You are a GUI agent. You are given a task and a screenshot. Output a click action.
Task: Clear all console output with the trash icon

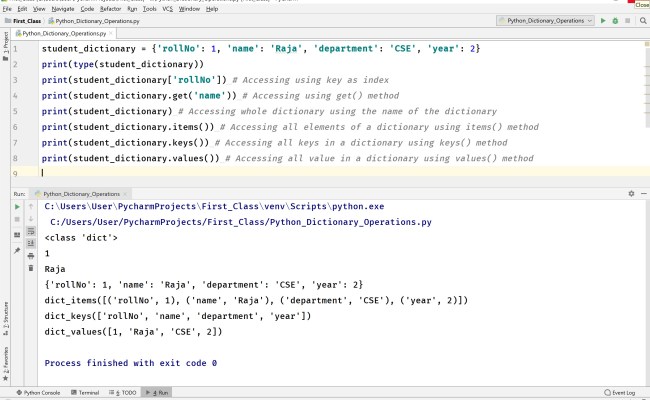(x=31, y=268)
